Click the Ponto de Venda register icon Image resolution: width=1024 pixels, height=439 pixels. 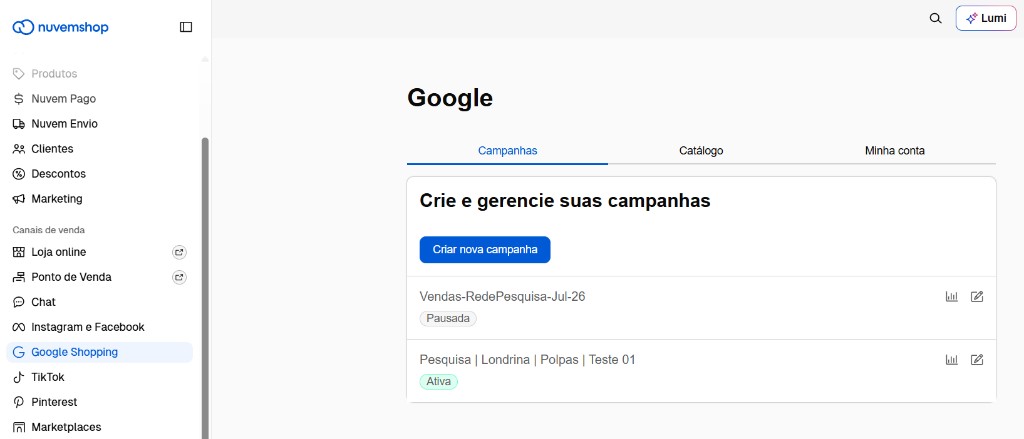(x=19, y=277)
